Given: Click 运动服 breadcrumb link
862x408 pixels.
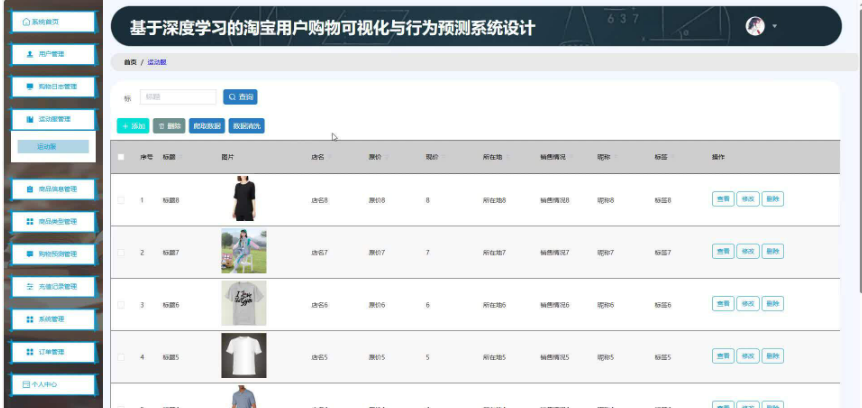Looking at the screenshot, I should click(157, 63).
